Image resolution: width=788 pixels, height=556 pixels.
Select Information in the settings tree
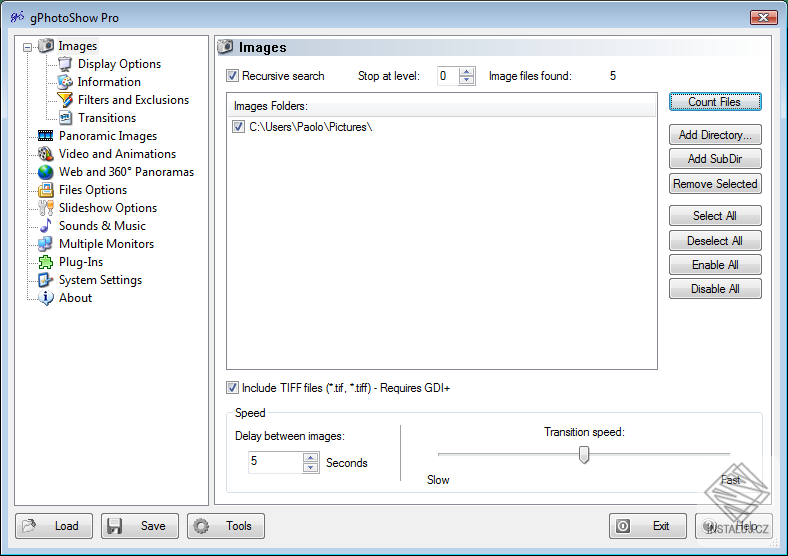coord(109,82)
